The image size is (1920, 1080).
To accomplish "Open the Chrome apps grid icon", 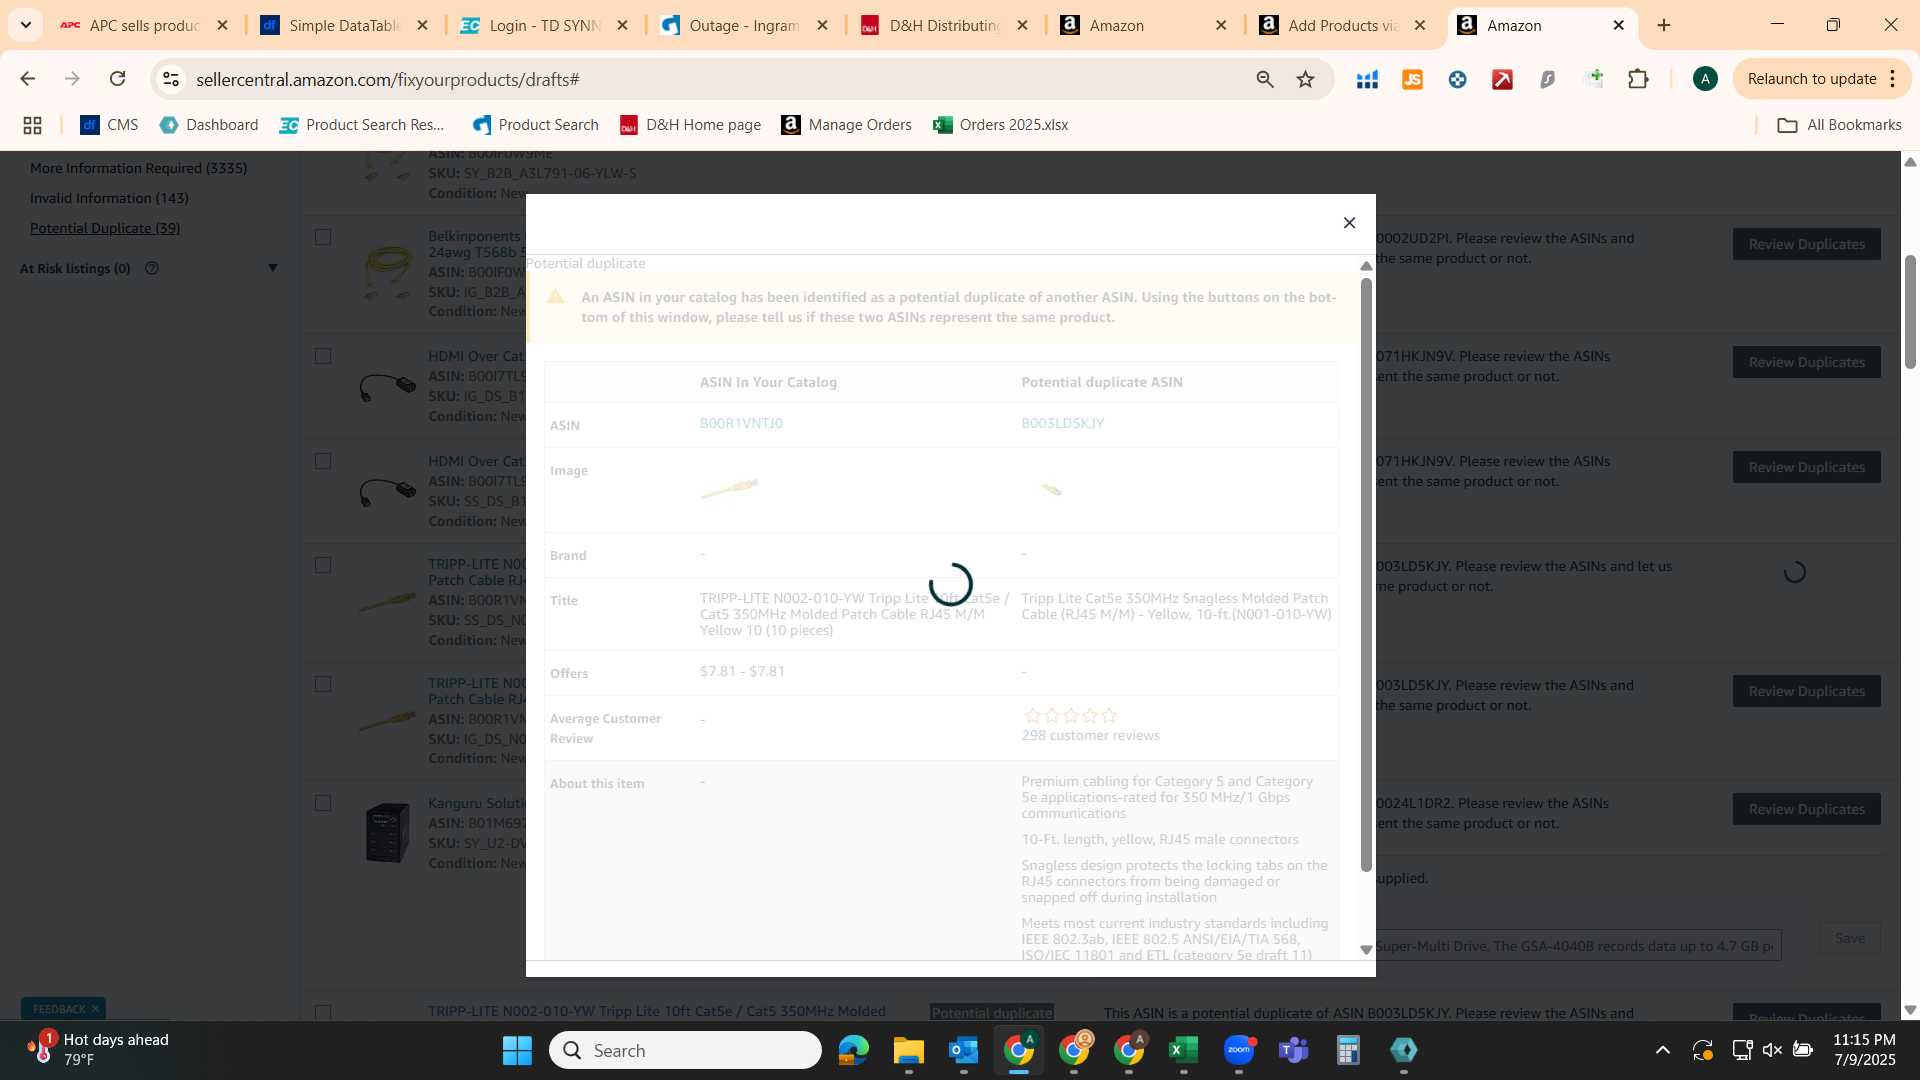I will 32,125.
